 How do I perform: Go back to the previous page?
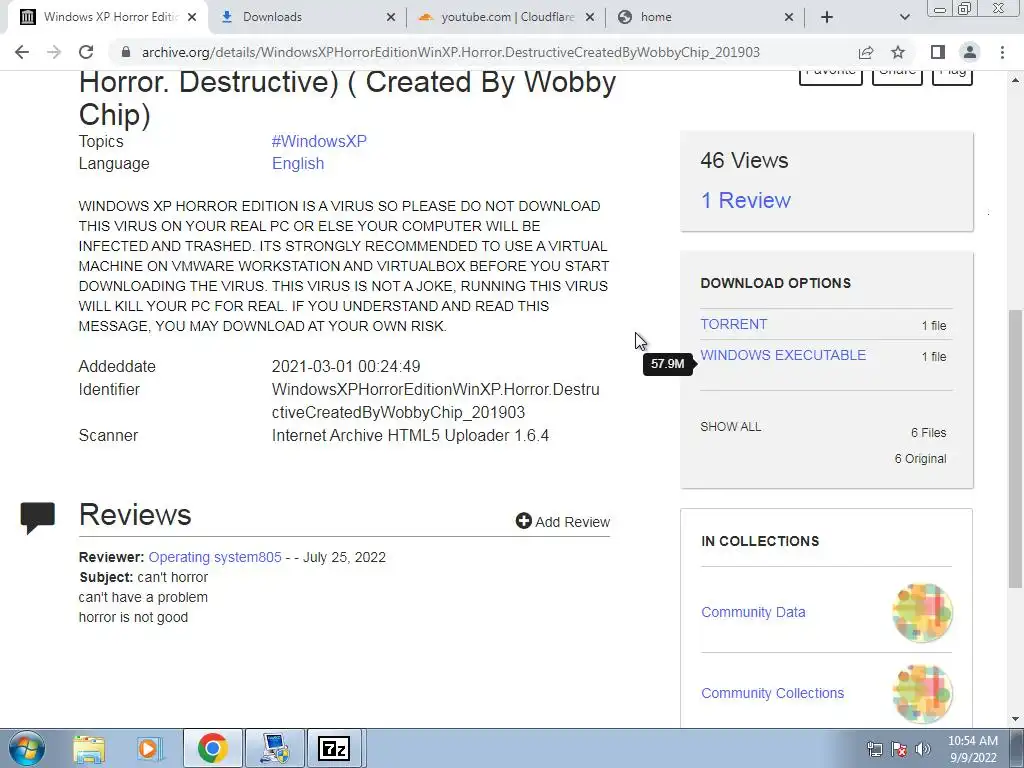click(x=22, y=52)
